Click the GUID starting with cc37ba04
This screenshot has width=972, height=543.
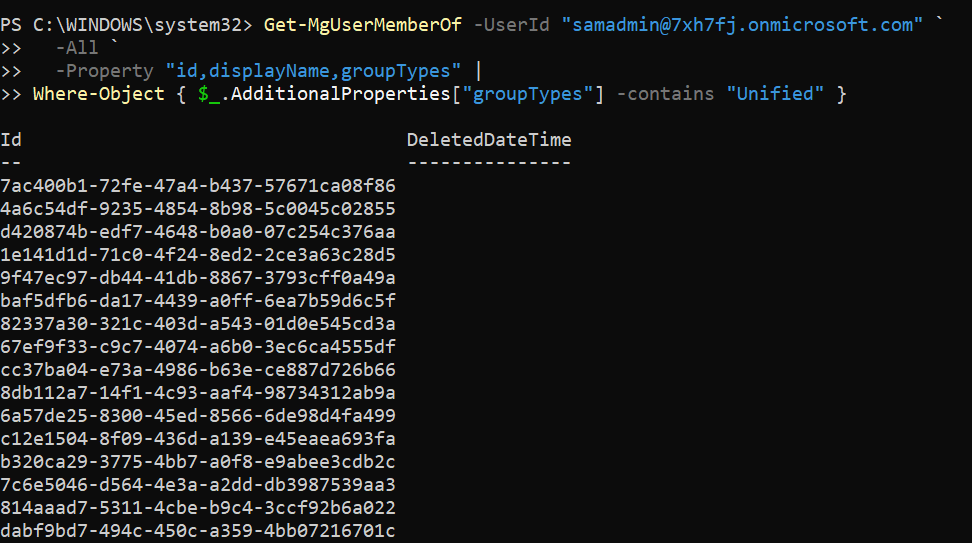pyautogui.click(x=198, y=370)
